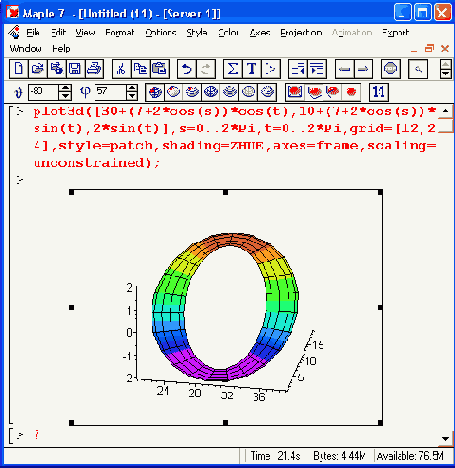Choose patch style plot rendering
This screenshot has height=468, width=455.
point(155,92)
